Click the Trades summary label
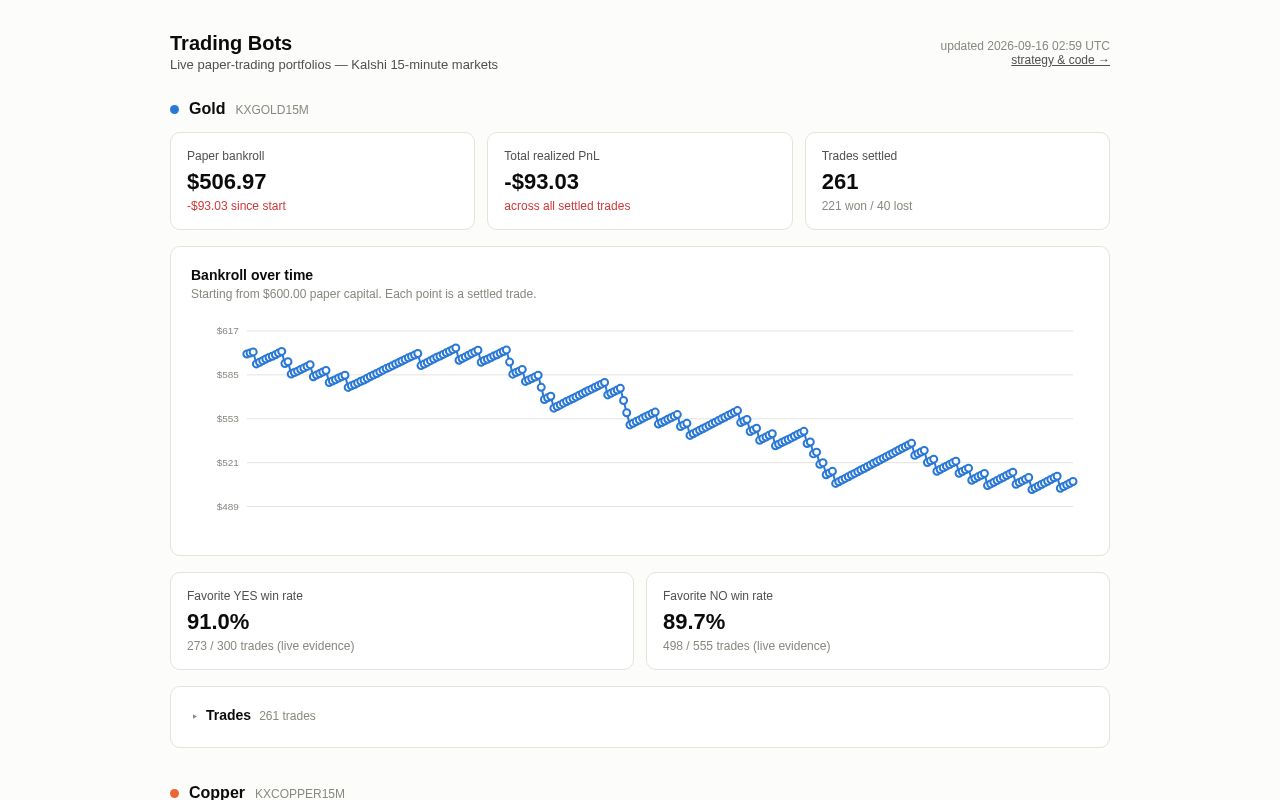Viewport: 1280px width, 800px height. (x=228, y=715)
